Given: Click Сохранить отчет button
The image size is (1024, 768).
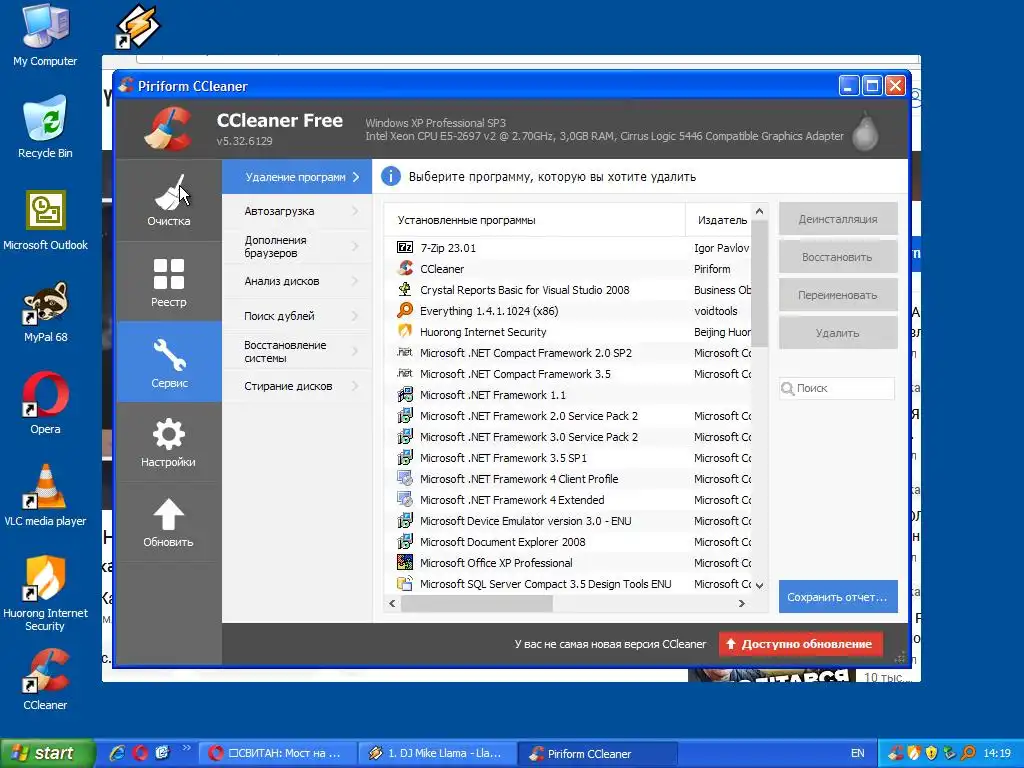Looking at the screenshot, I should point(838,596).
